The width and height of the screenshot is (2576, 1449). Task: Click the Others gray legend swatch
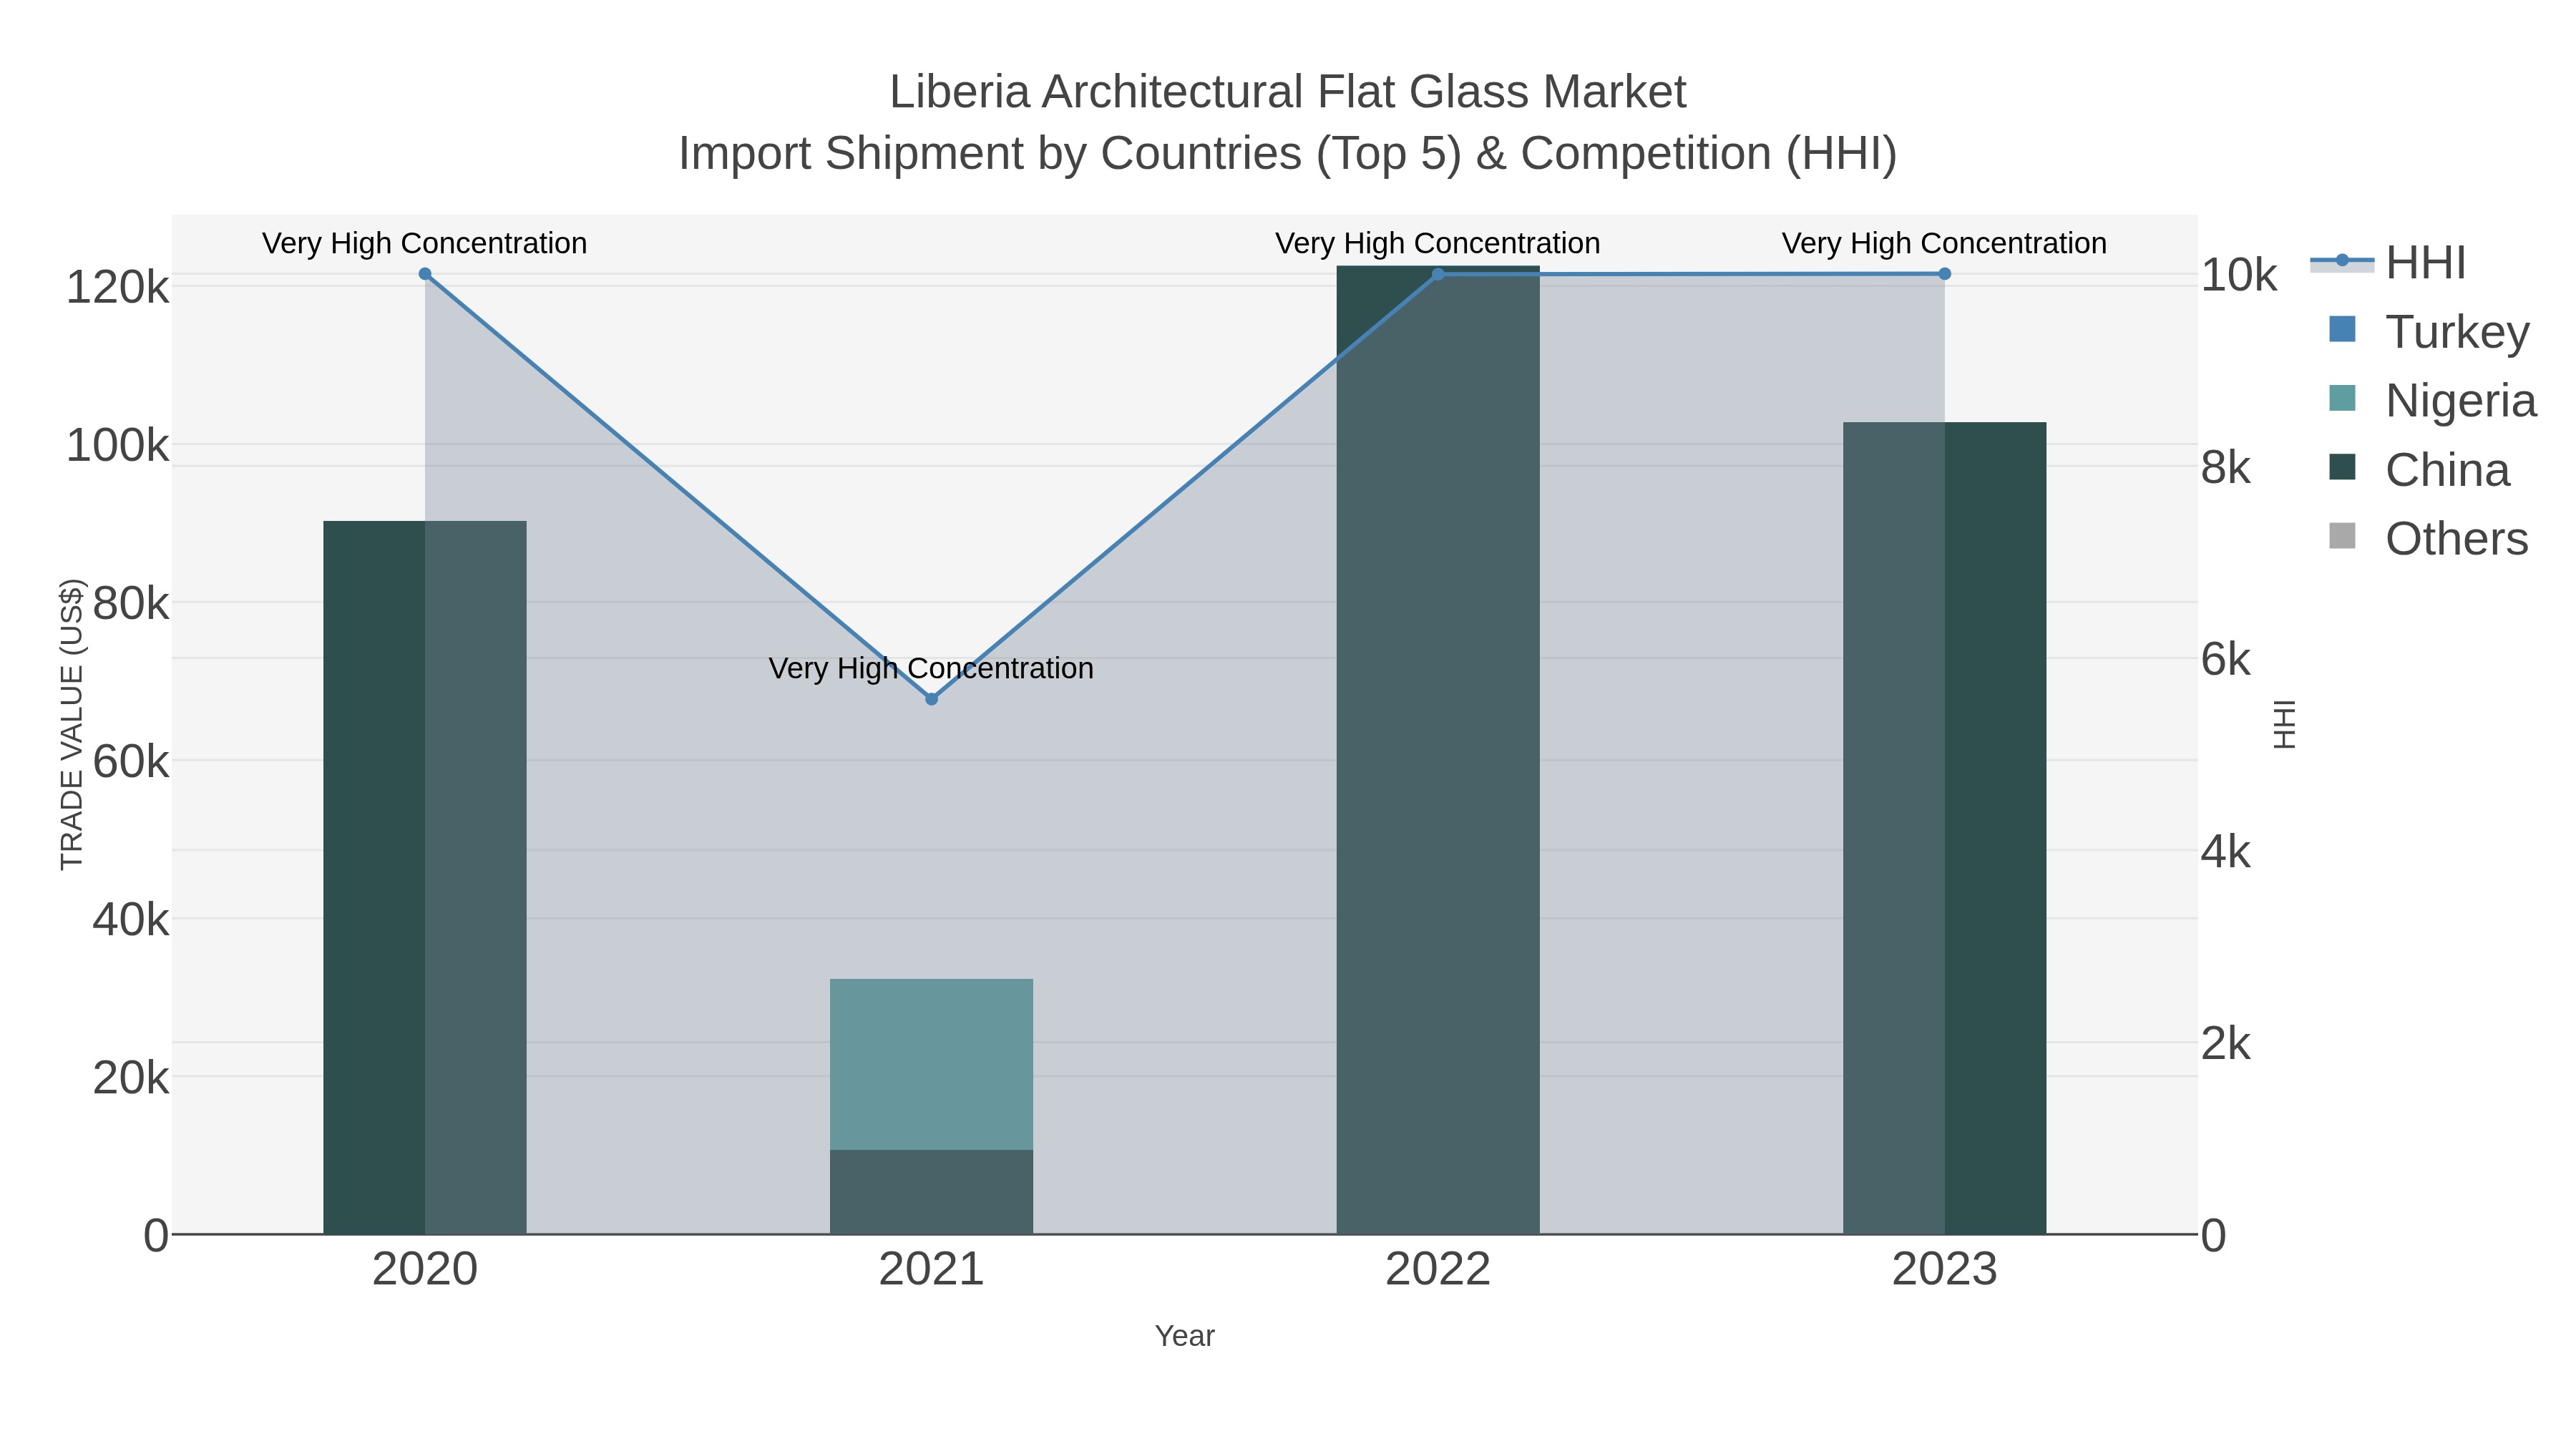pyautogui.click(x=2342, y=536)
